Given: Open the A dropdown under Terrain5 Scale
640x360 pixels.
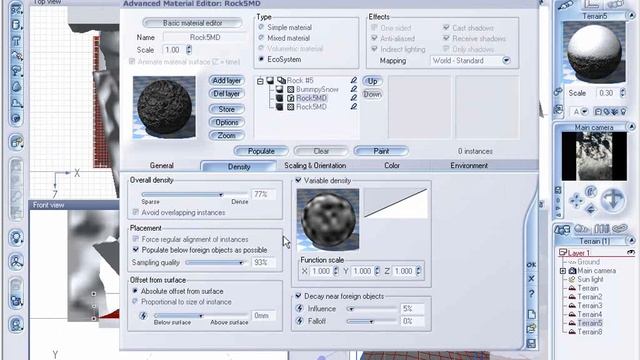Looking at the screenshot, I should point(584,111).
